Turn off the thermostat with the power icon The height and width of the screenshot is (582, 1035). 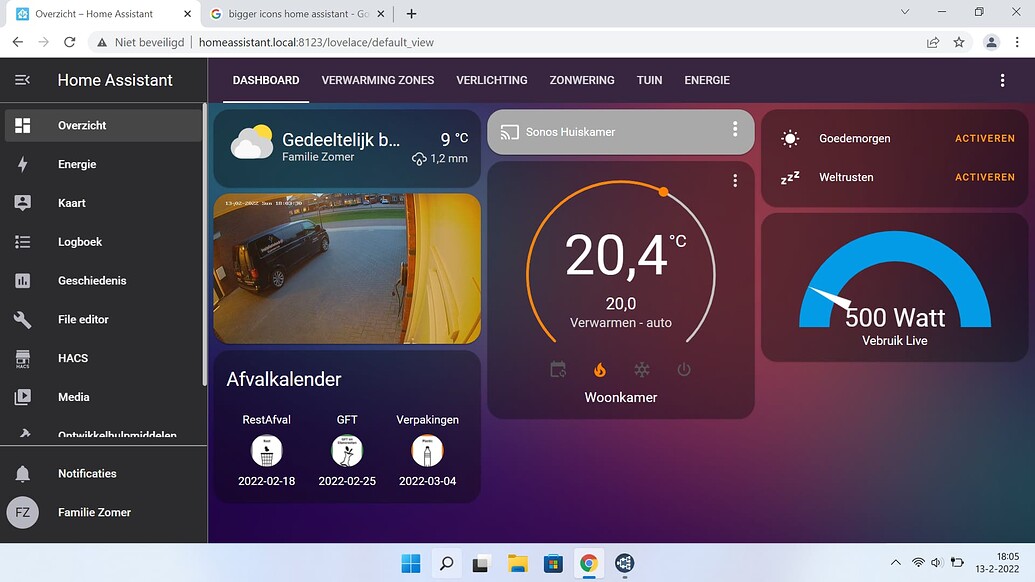(683, 369)
